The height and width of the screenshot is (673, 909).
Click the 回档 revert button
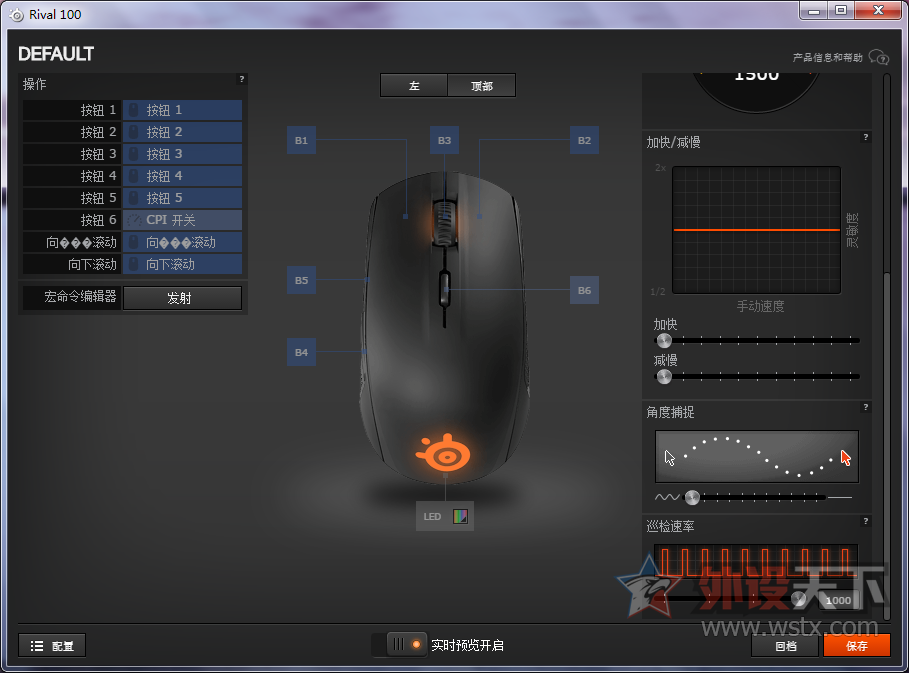coord(786,645)
